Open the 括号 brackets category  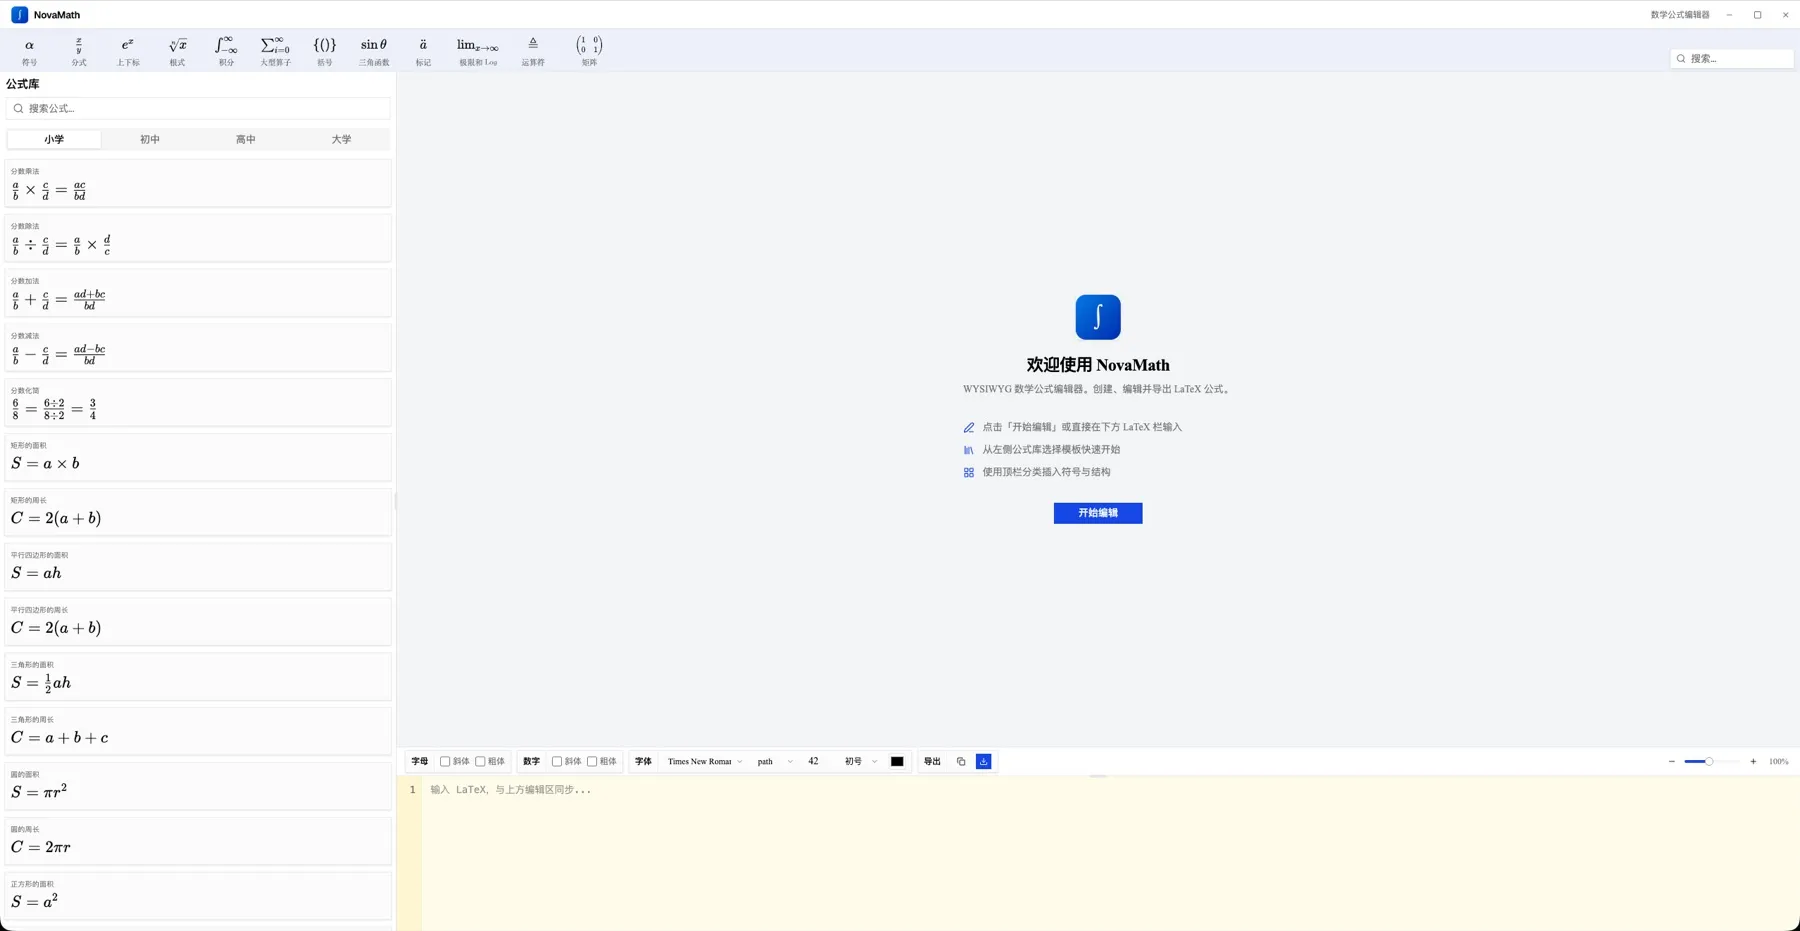(324, 51)
